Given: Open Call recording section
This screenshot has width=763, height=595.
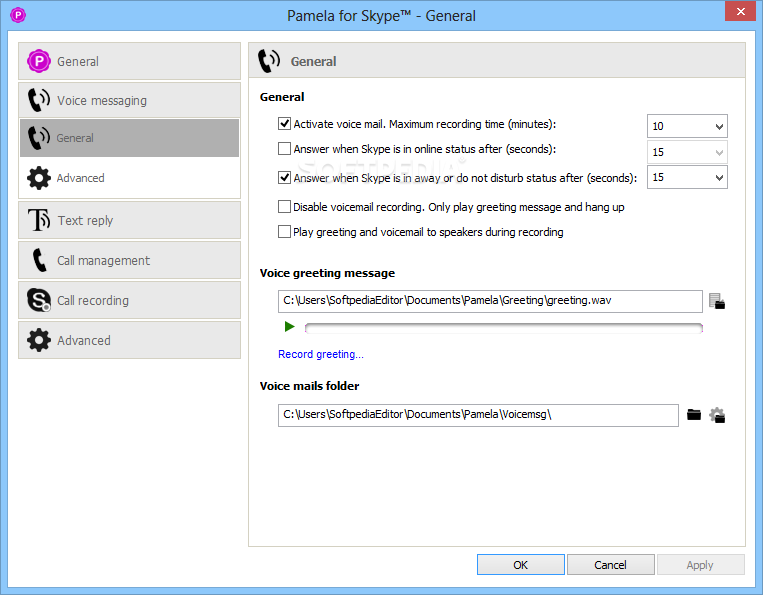Looking at the screenshot, I should coord(129,300).
